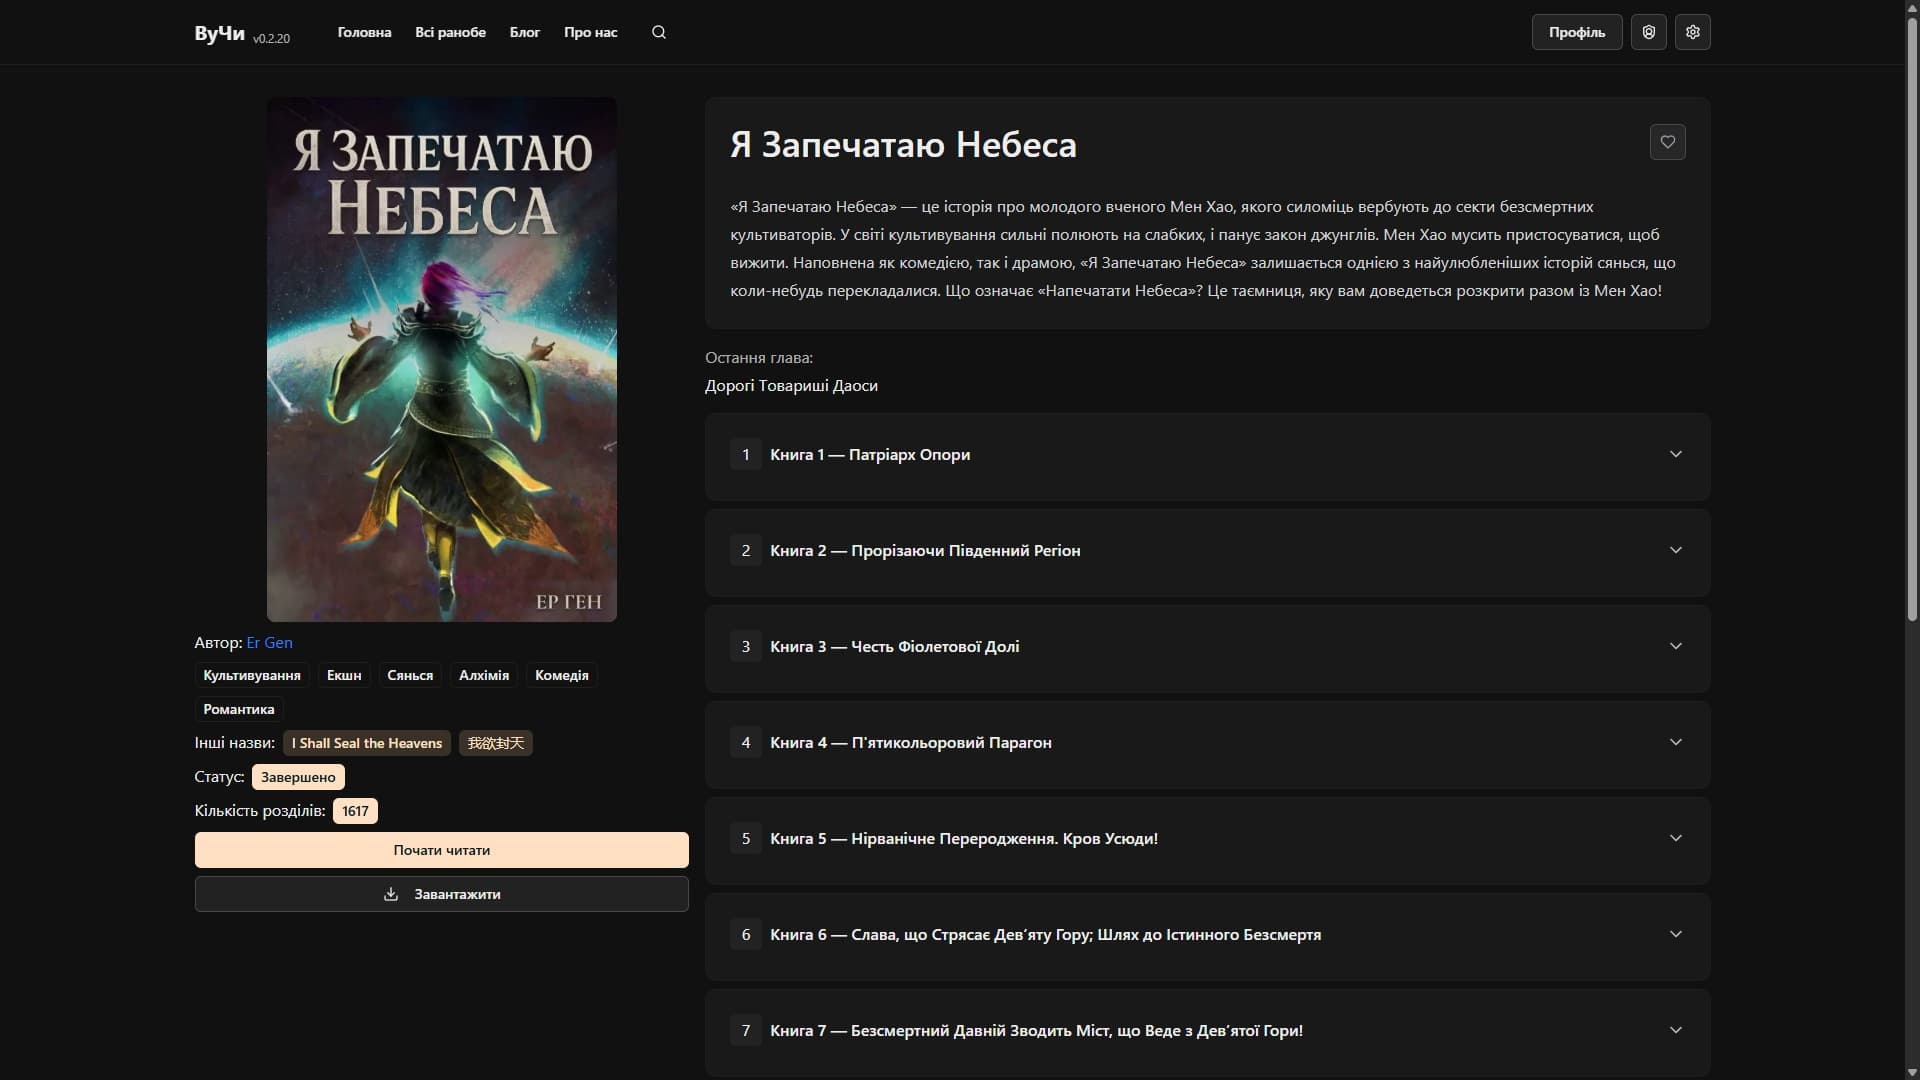Open latest chapter Дорогі Товариші Даоси
Viewport: 1920px width, 1080px height.
click(x=791, y=385)
